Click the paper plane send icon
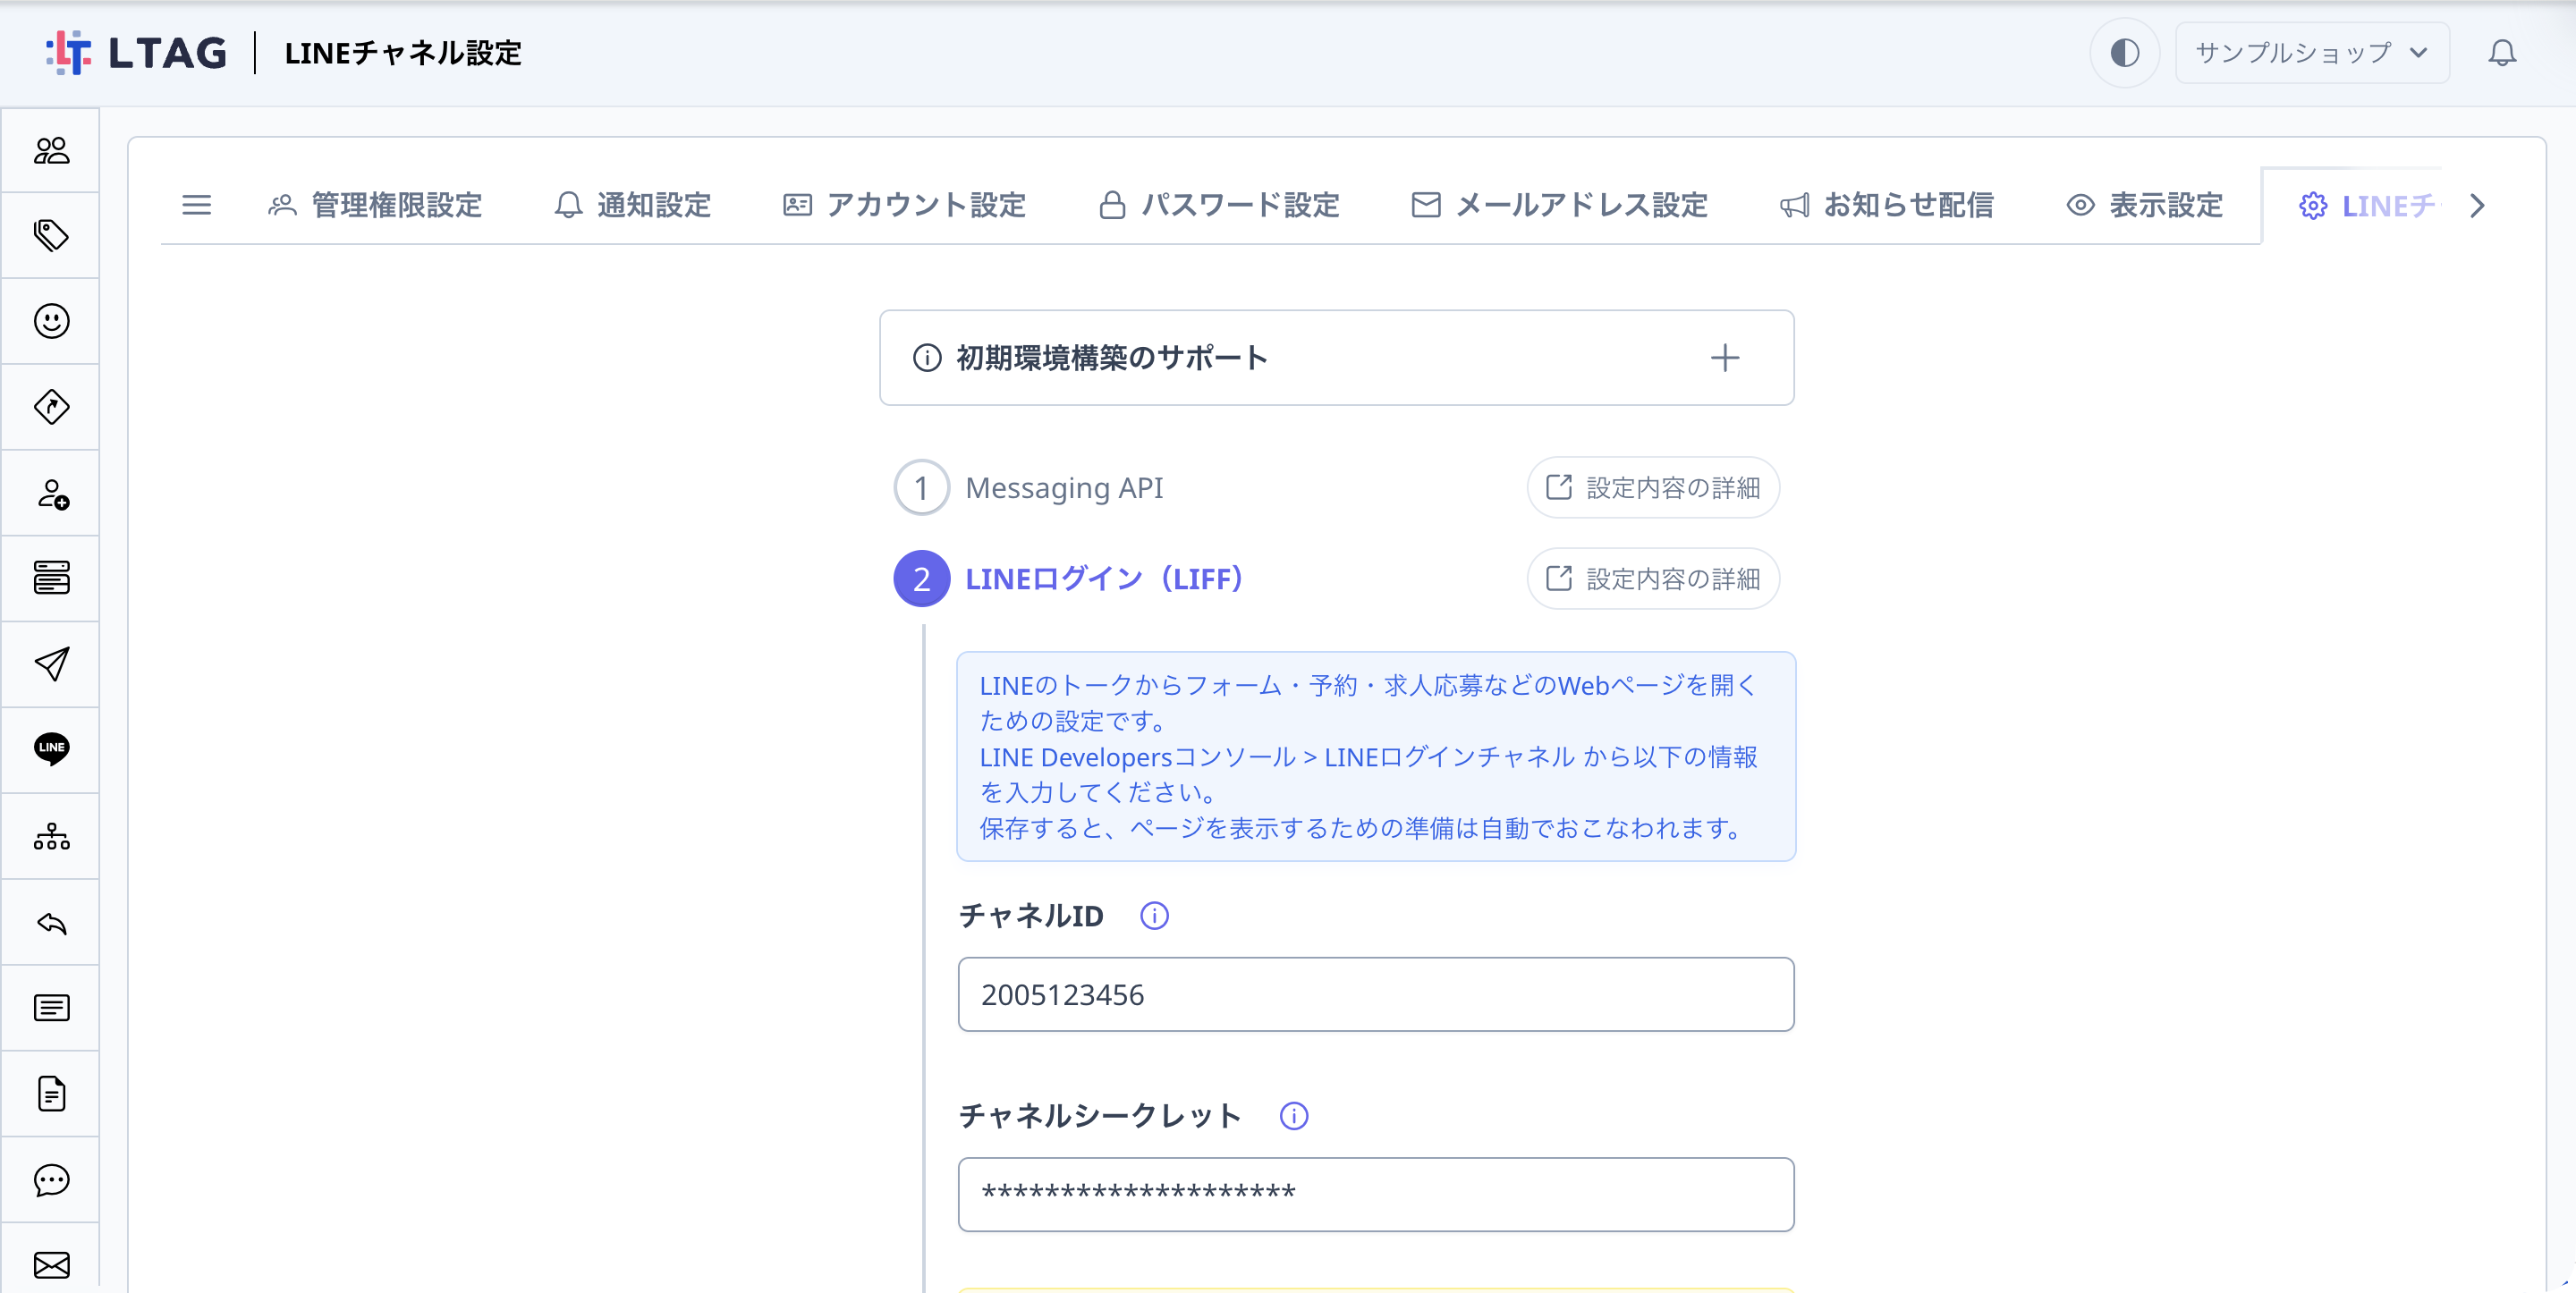 pos(51,664)
